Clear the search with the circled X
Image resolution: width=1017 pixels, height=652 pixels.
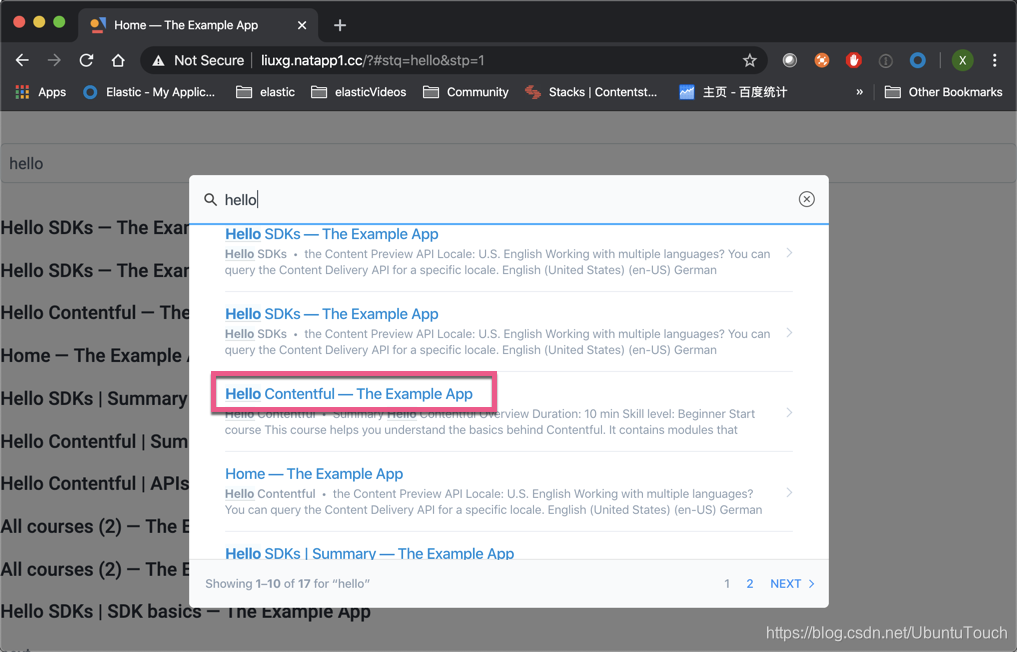pos(806,199)
